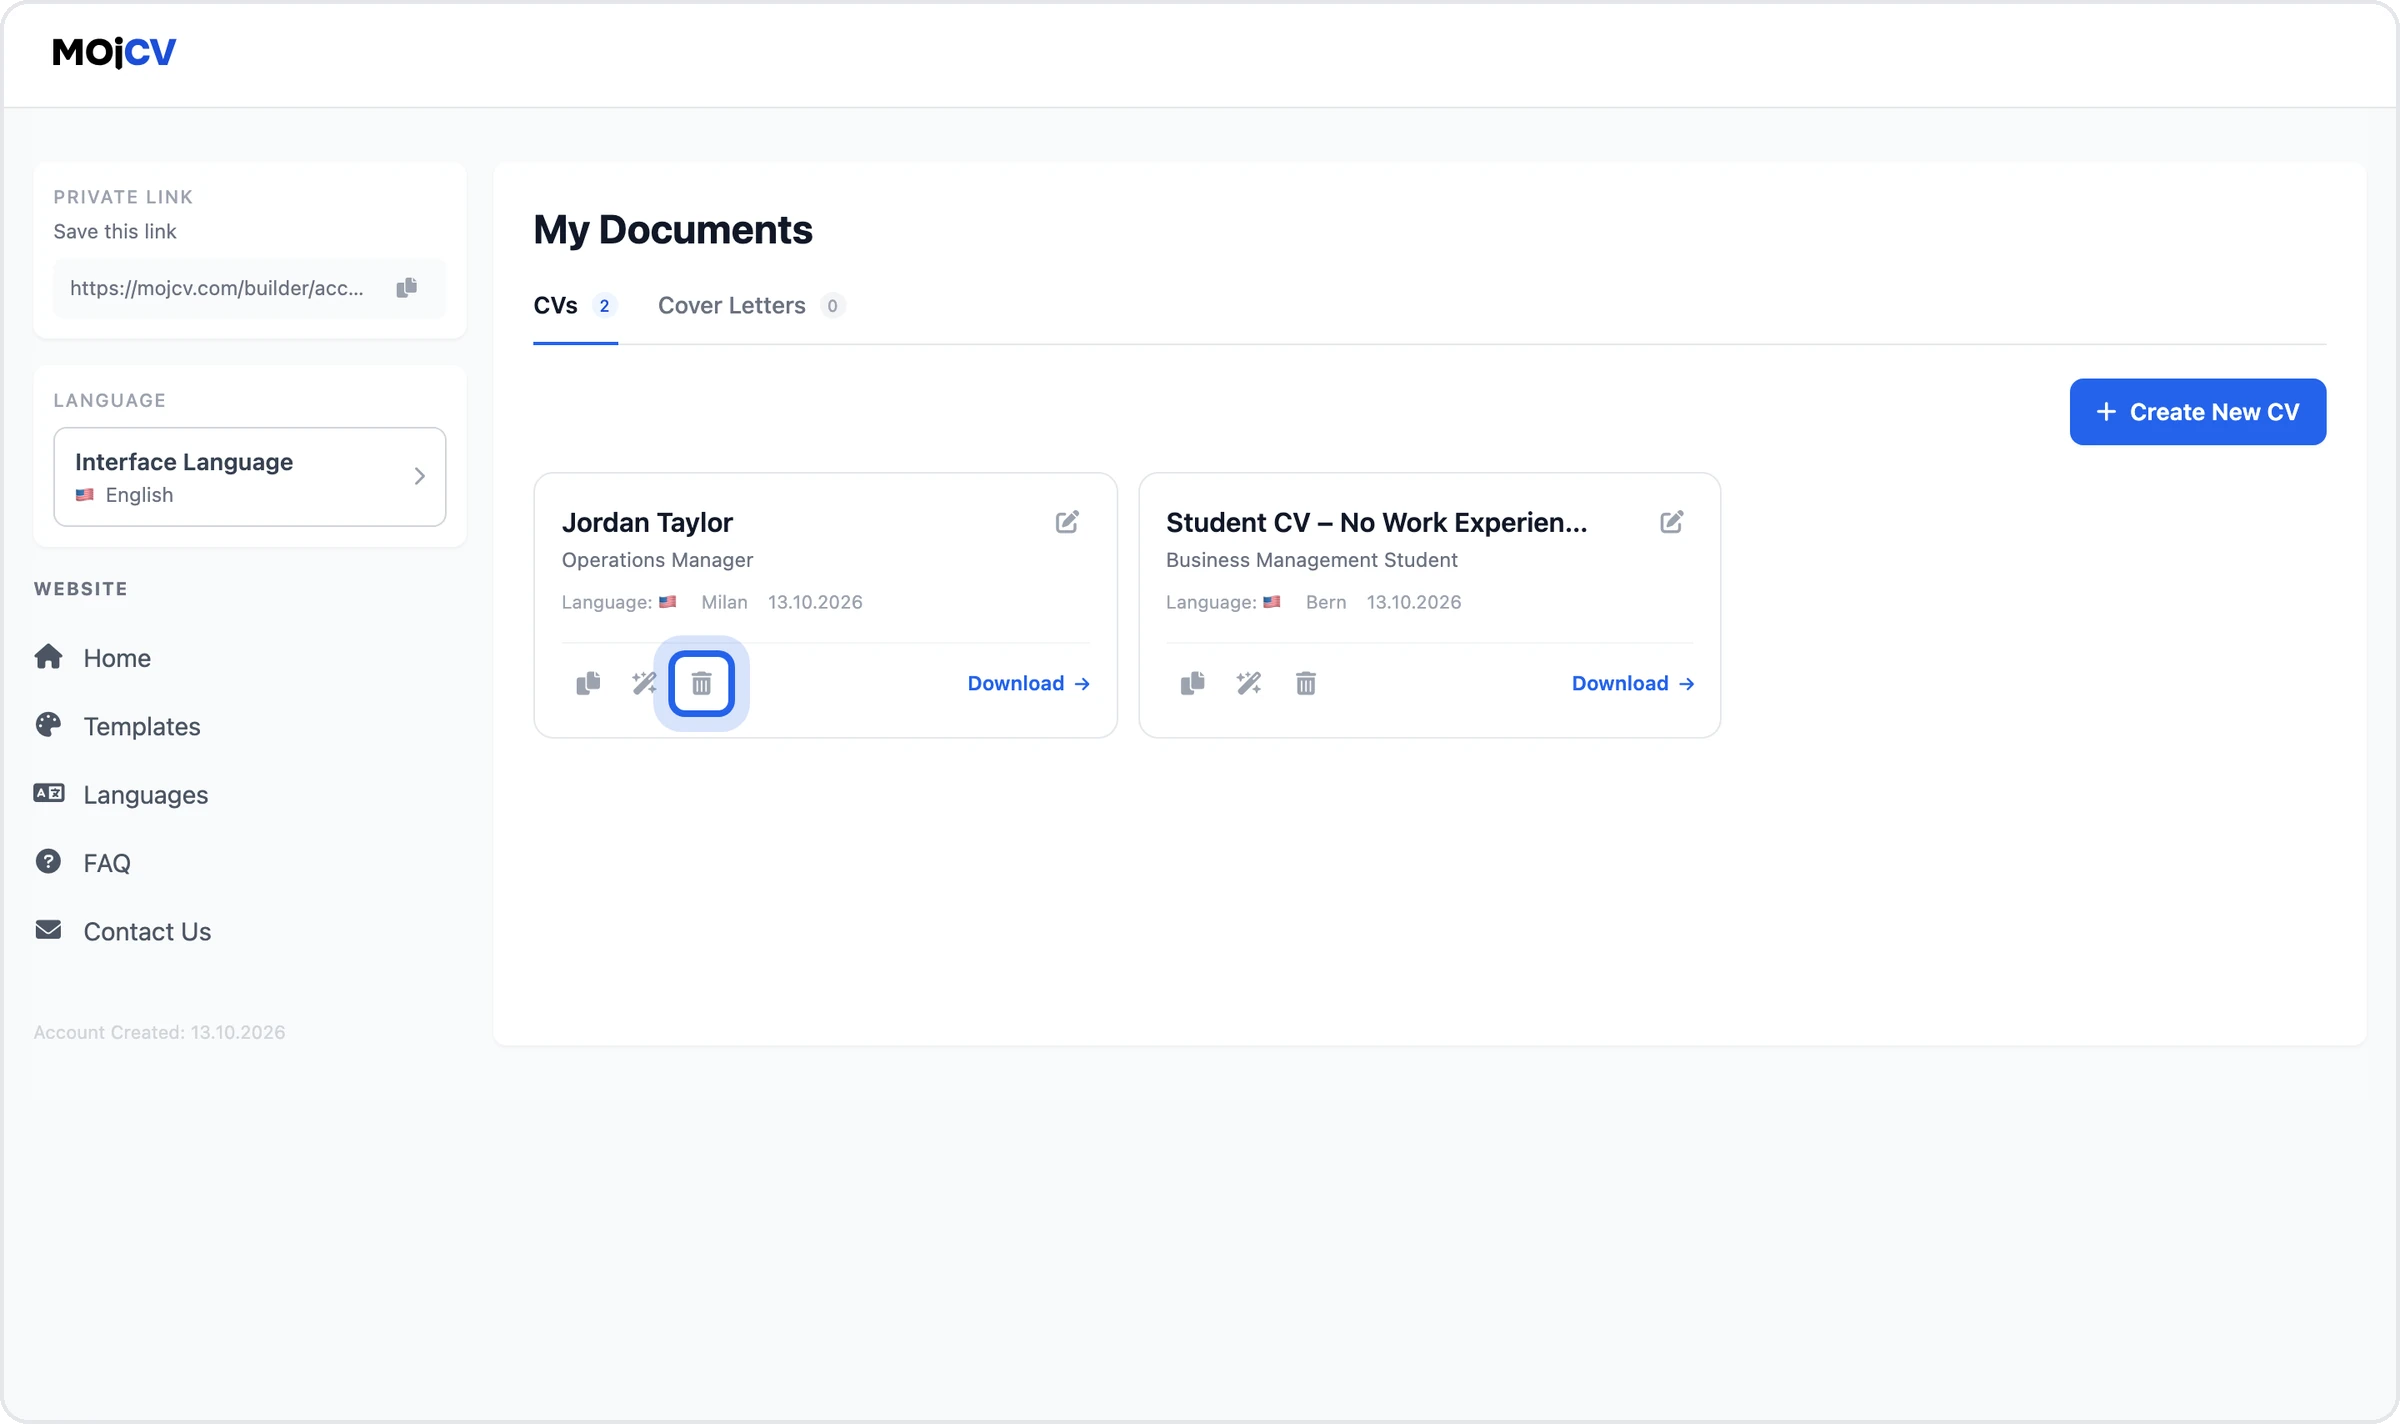Click the Student CV – No Work Experien... title

tap(1376, 522)
